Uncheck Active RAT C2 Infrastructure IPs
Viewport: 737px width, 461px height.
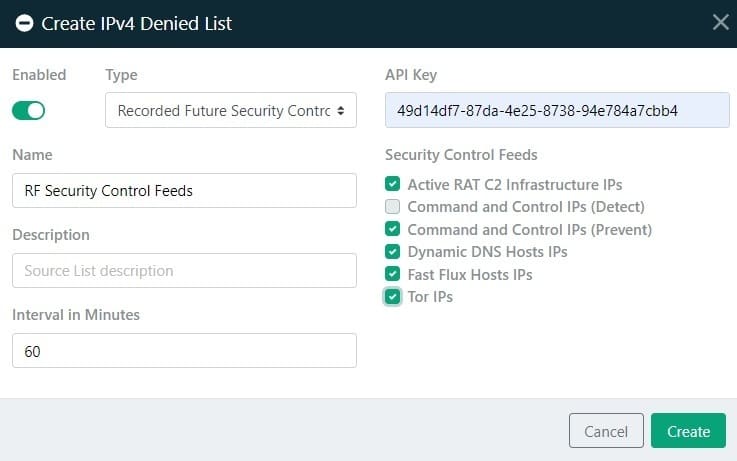point(392,184)
